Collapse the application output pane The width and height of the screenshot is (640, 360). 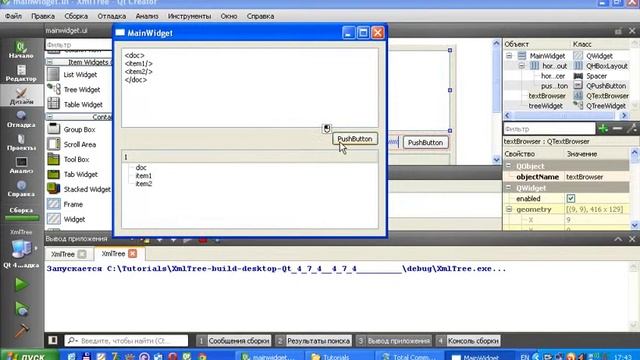[x=618, y=239]
